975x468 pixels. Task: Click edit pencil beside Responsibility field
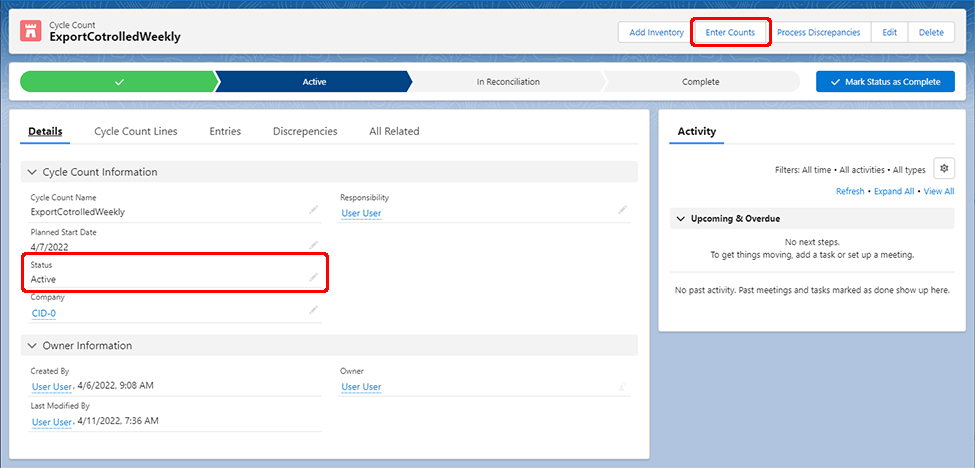coord(622,210)
